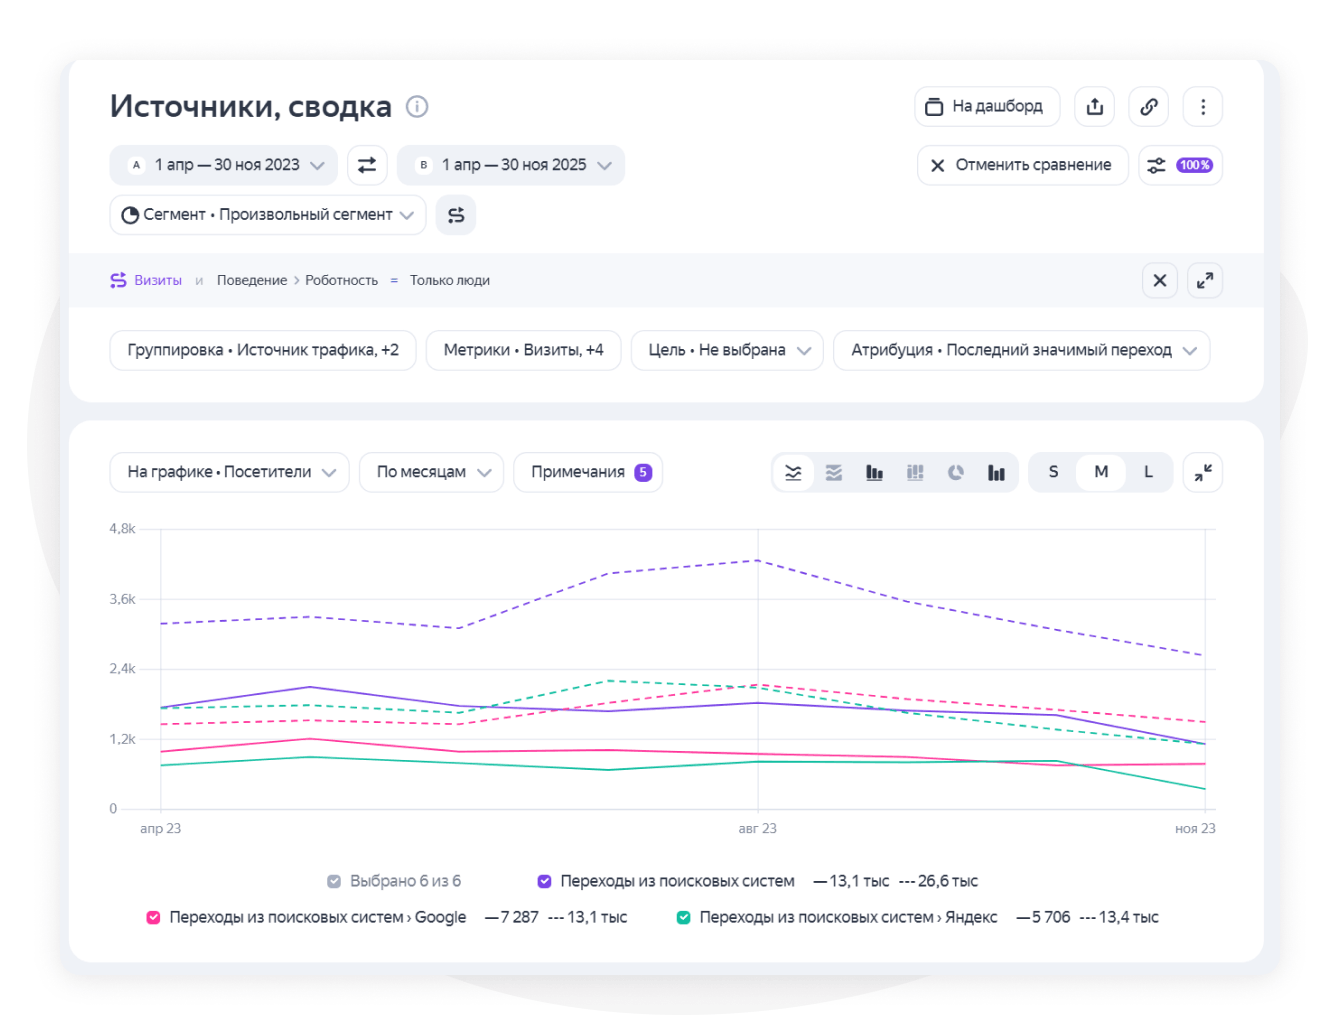Open the three-dot more options menu
The height and width of the screenshot is (1035, 1340).
[x=1203, y=107]
